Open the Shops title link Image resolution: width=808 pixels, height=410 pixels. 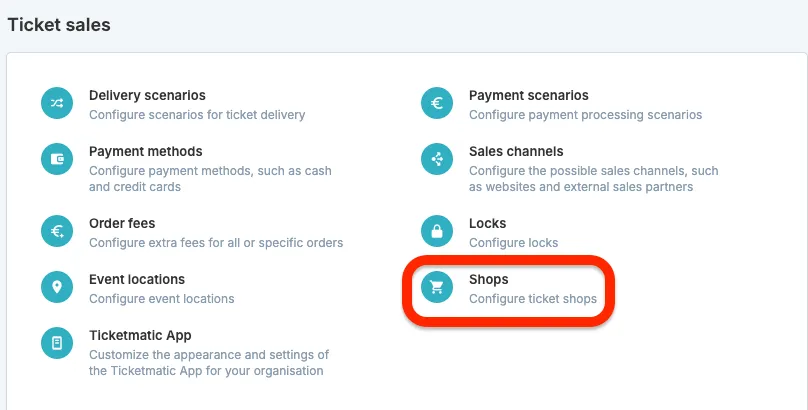pyautogui.click(x=489, y=279)
